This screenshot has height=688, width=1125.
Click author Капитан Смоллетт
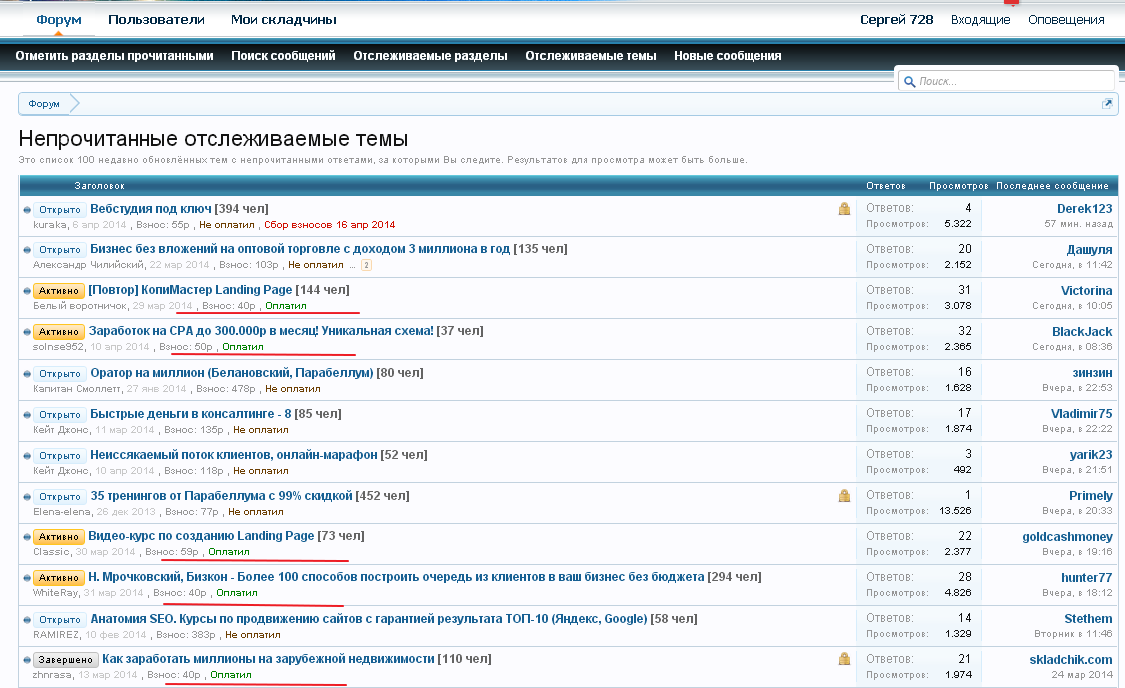pos(77,389)
